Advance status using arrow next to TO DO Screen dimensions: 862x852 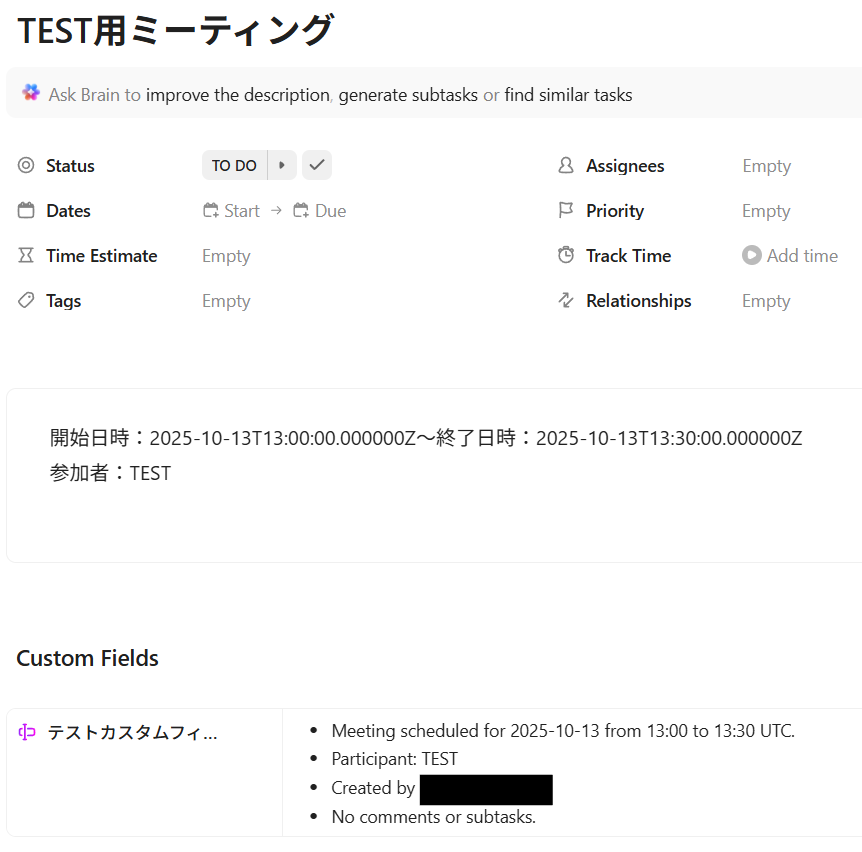(282, 166)
